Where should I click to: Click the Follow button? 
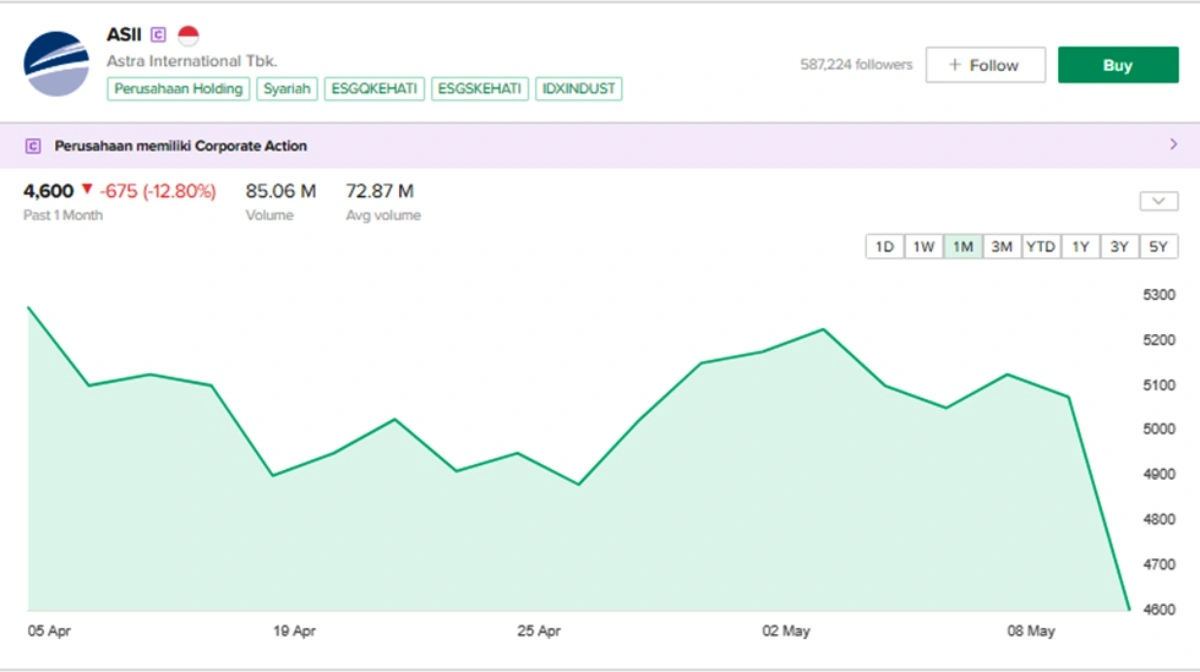pyautogui.click(x=985, y=65)
